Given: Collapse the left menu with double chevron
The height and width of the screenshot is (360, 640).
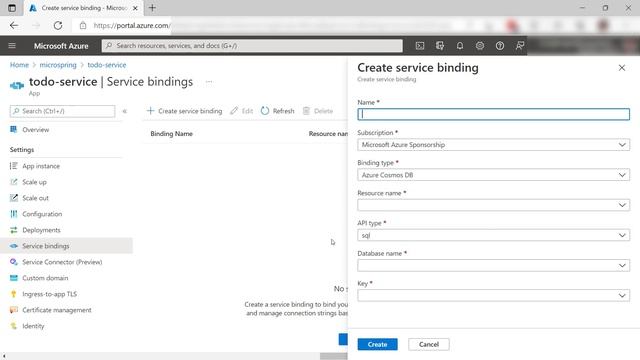Looking at the screenshot, I should 125,111.
